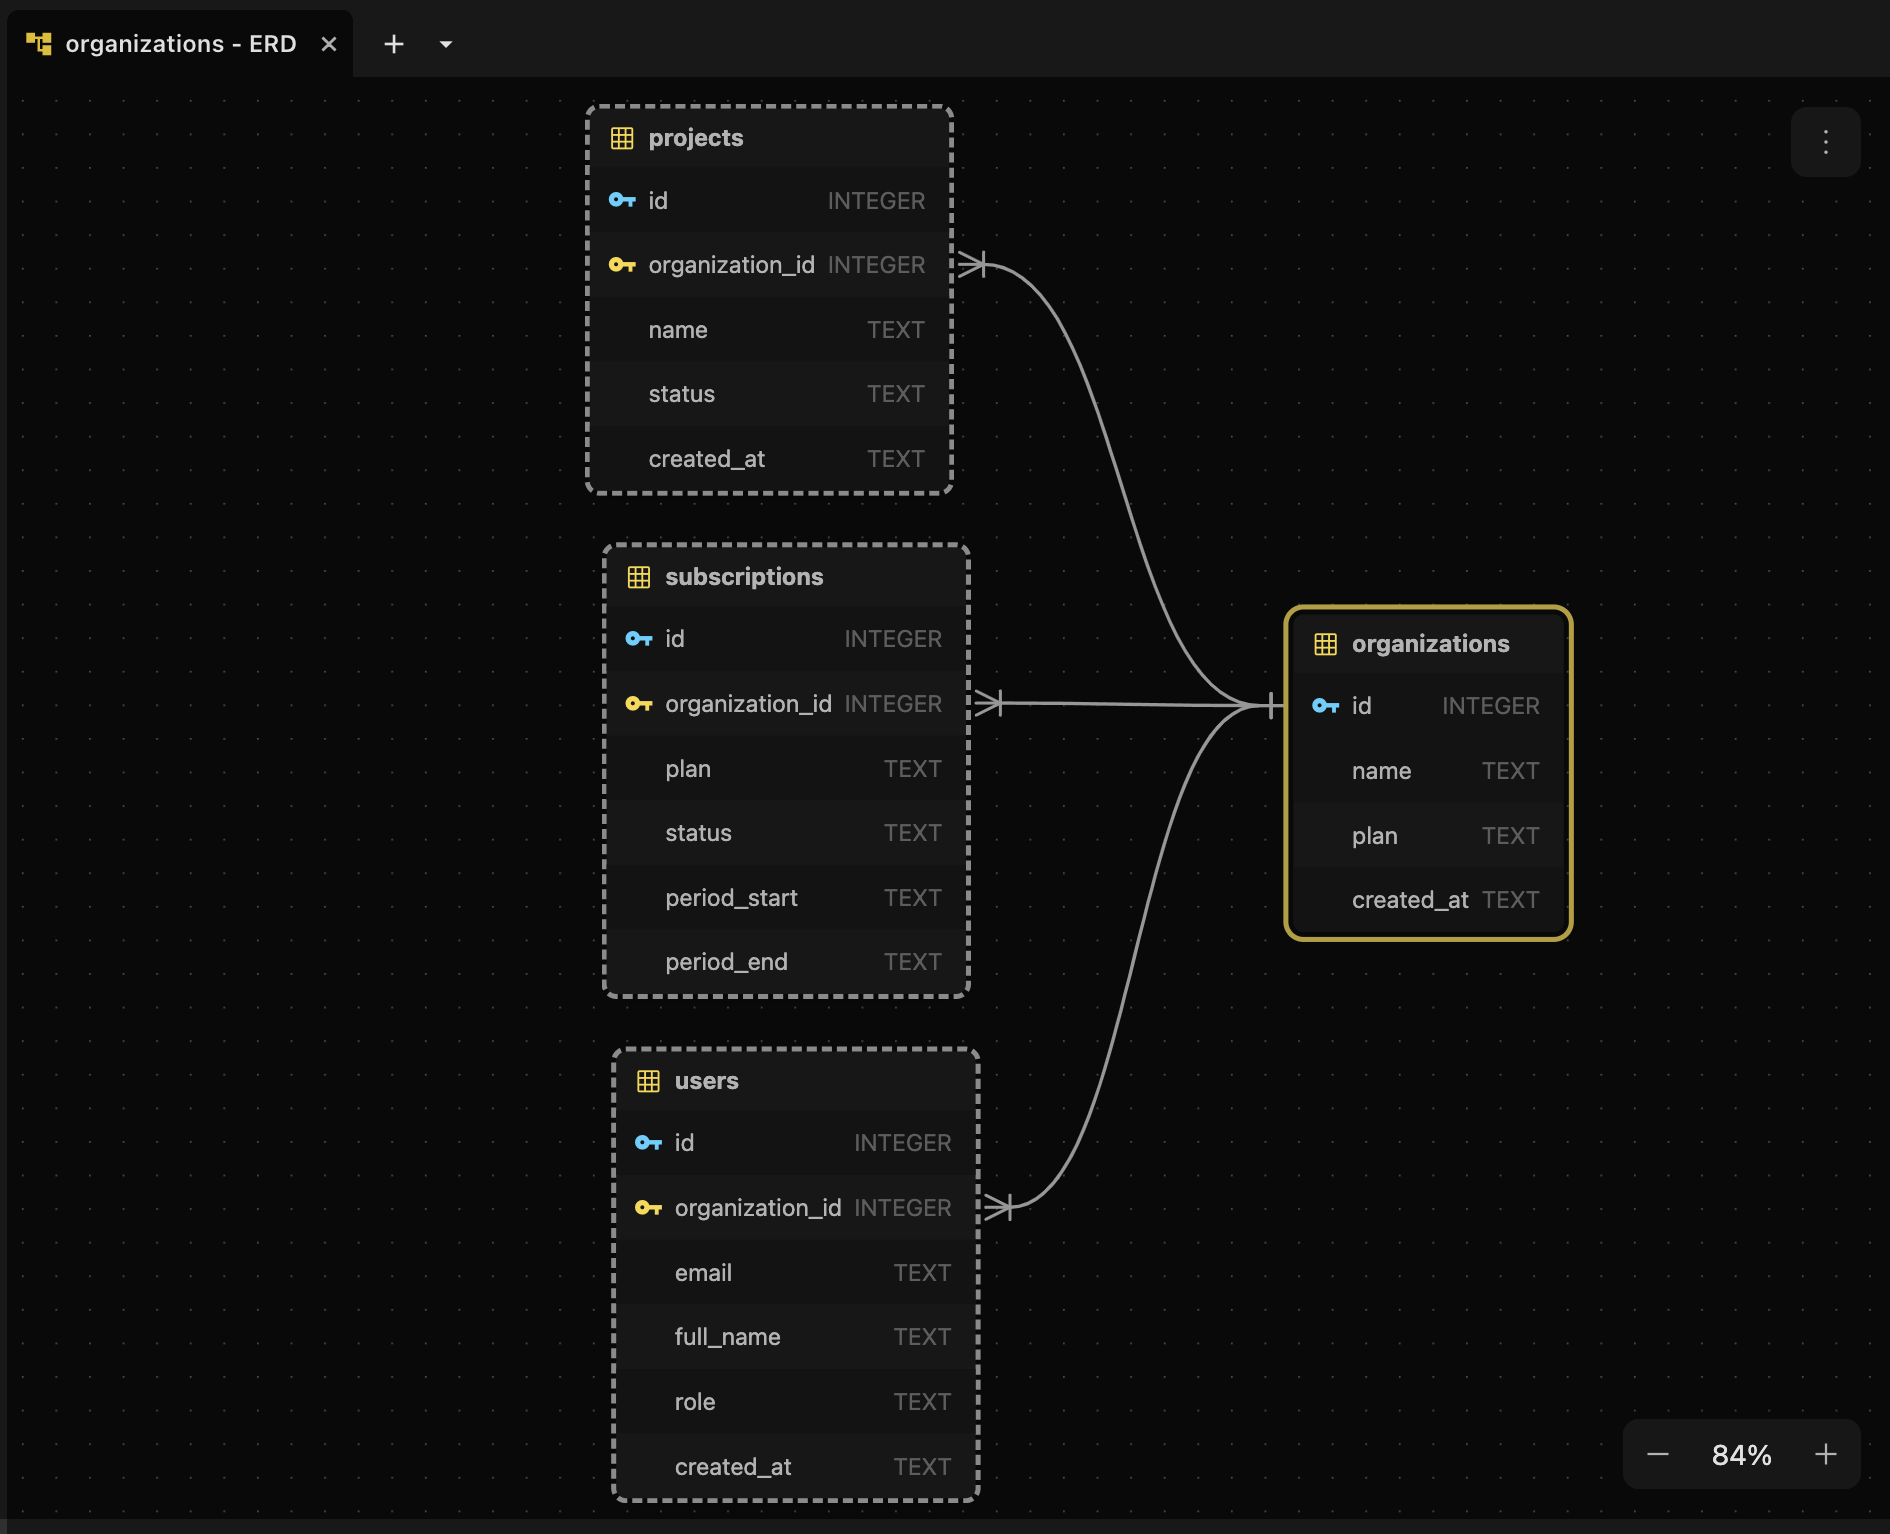1890x1534 pixels.
Task: Click the foreign key icon on projects organization_id
Action: click(624, 265)
